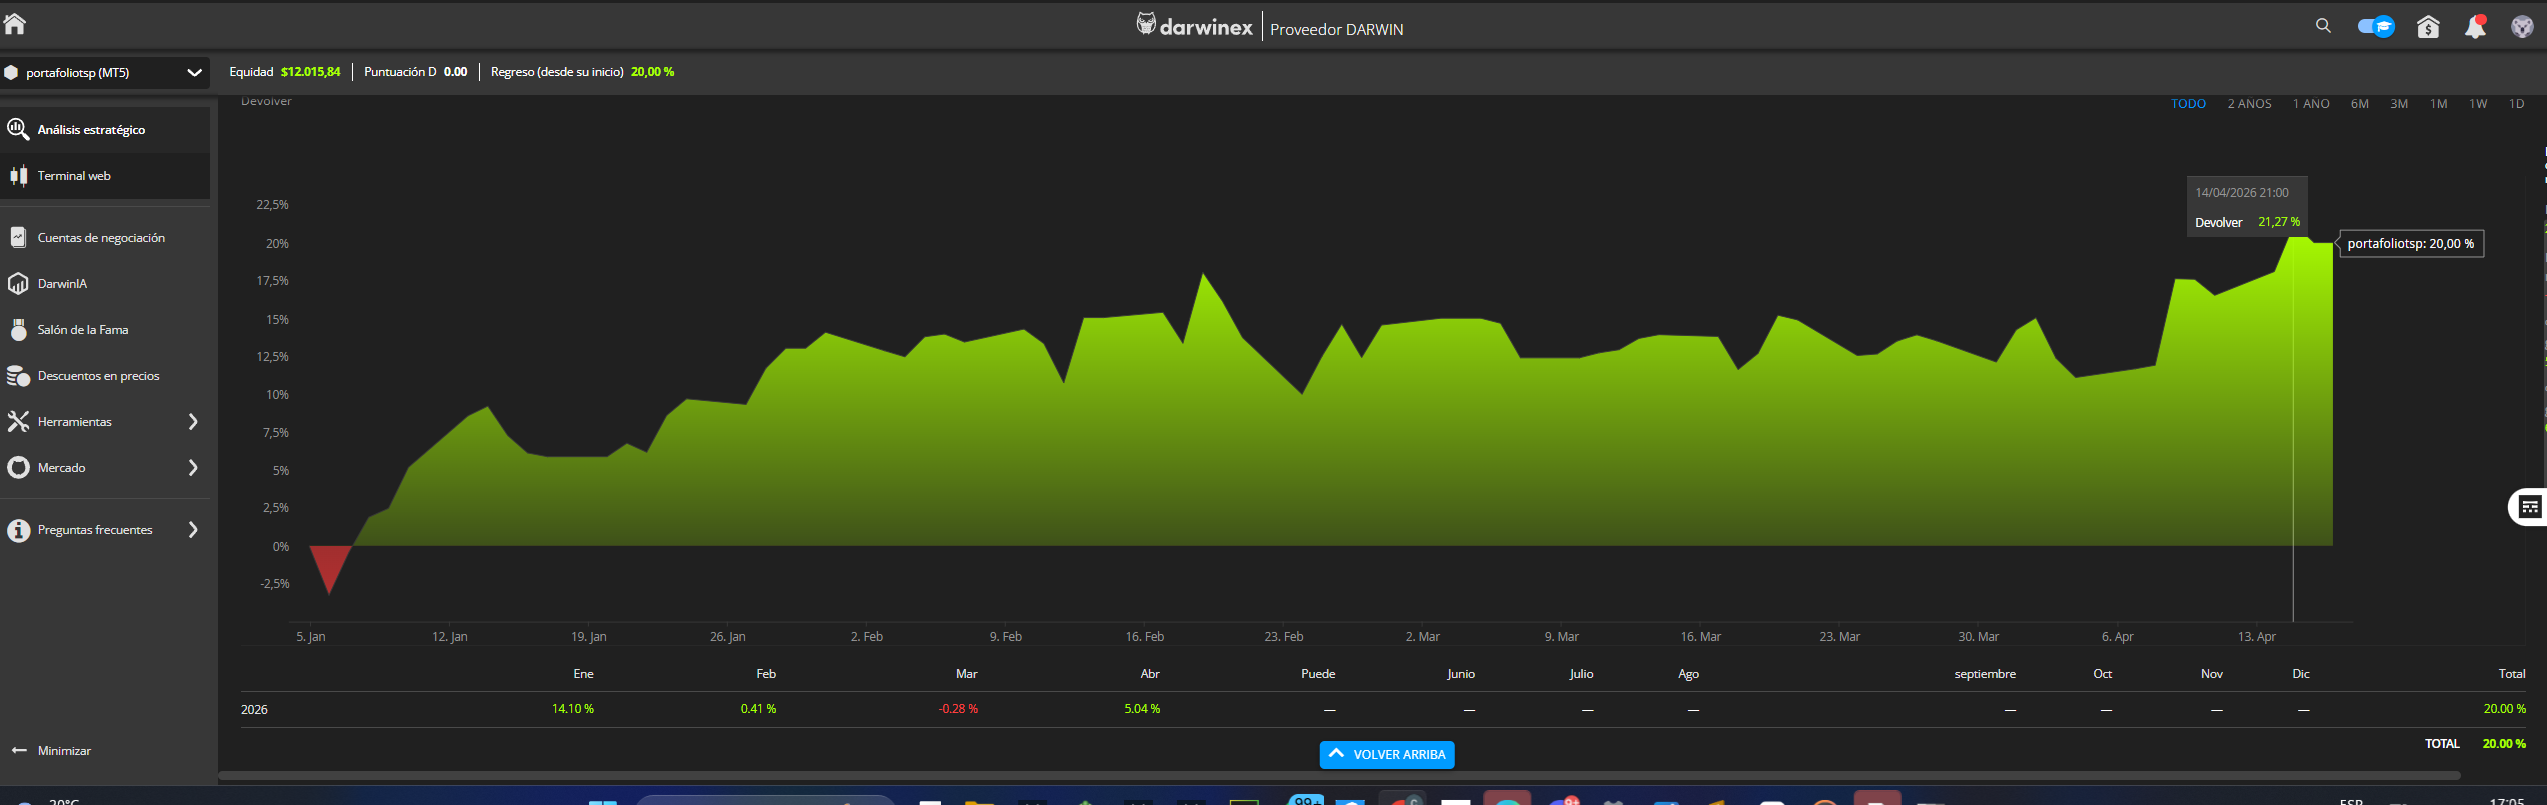The image size is (2547, 805).
Task: Click the Herramientas tools icon
Action: point(18,422)
